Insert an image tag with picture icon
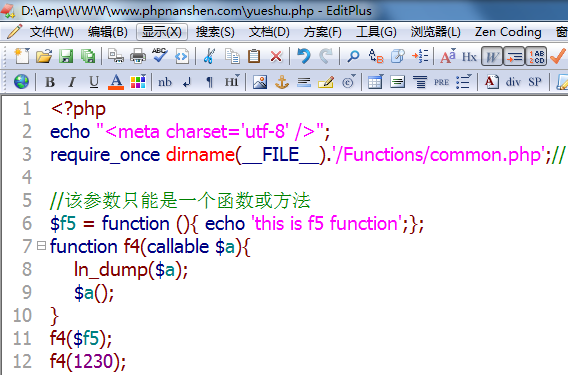568x375 pixels. click(x=260, y=82)
